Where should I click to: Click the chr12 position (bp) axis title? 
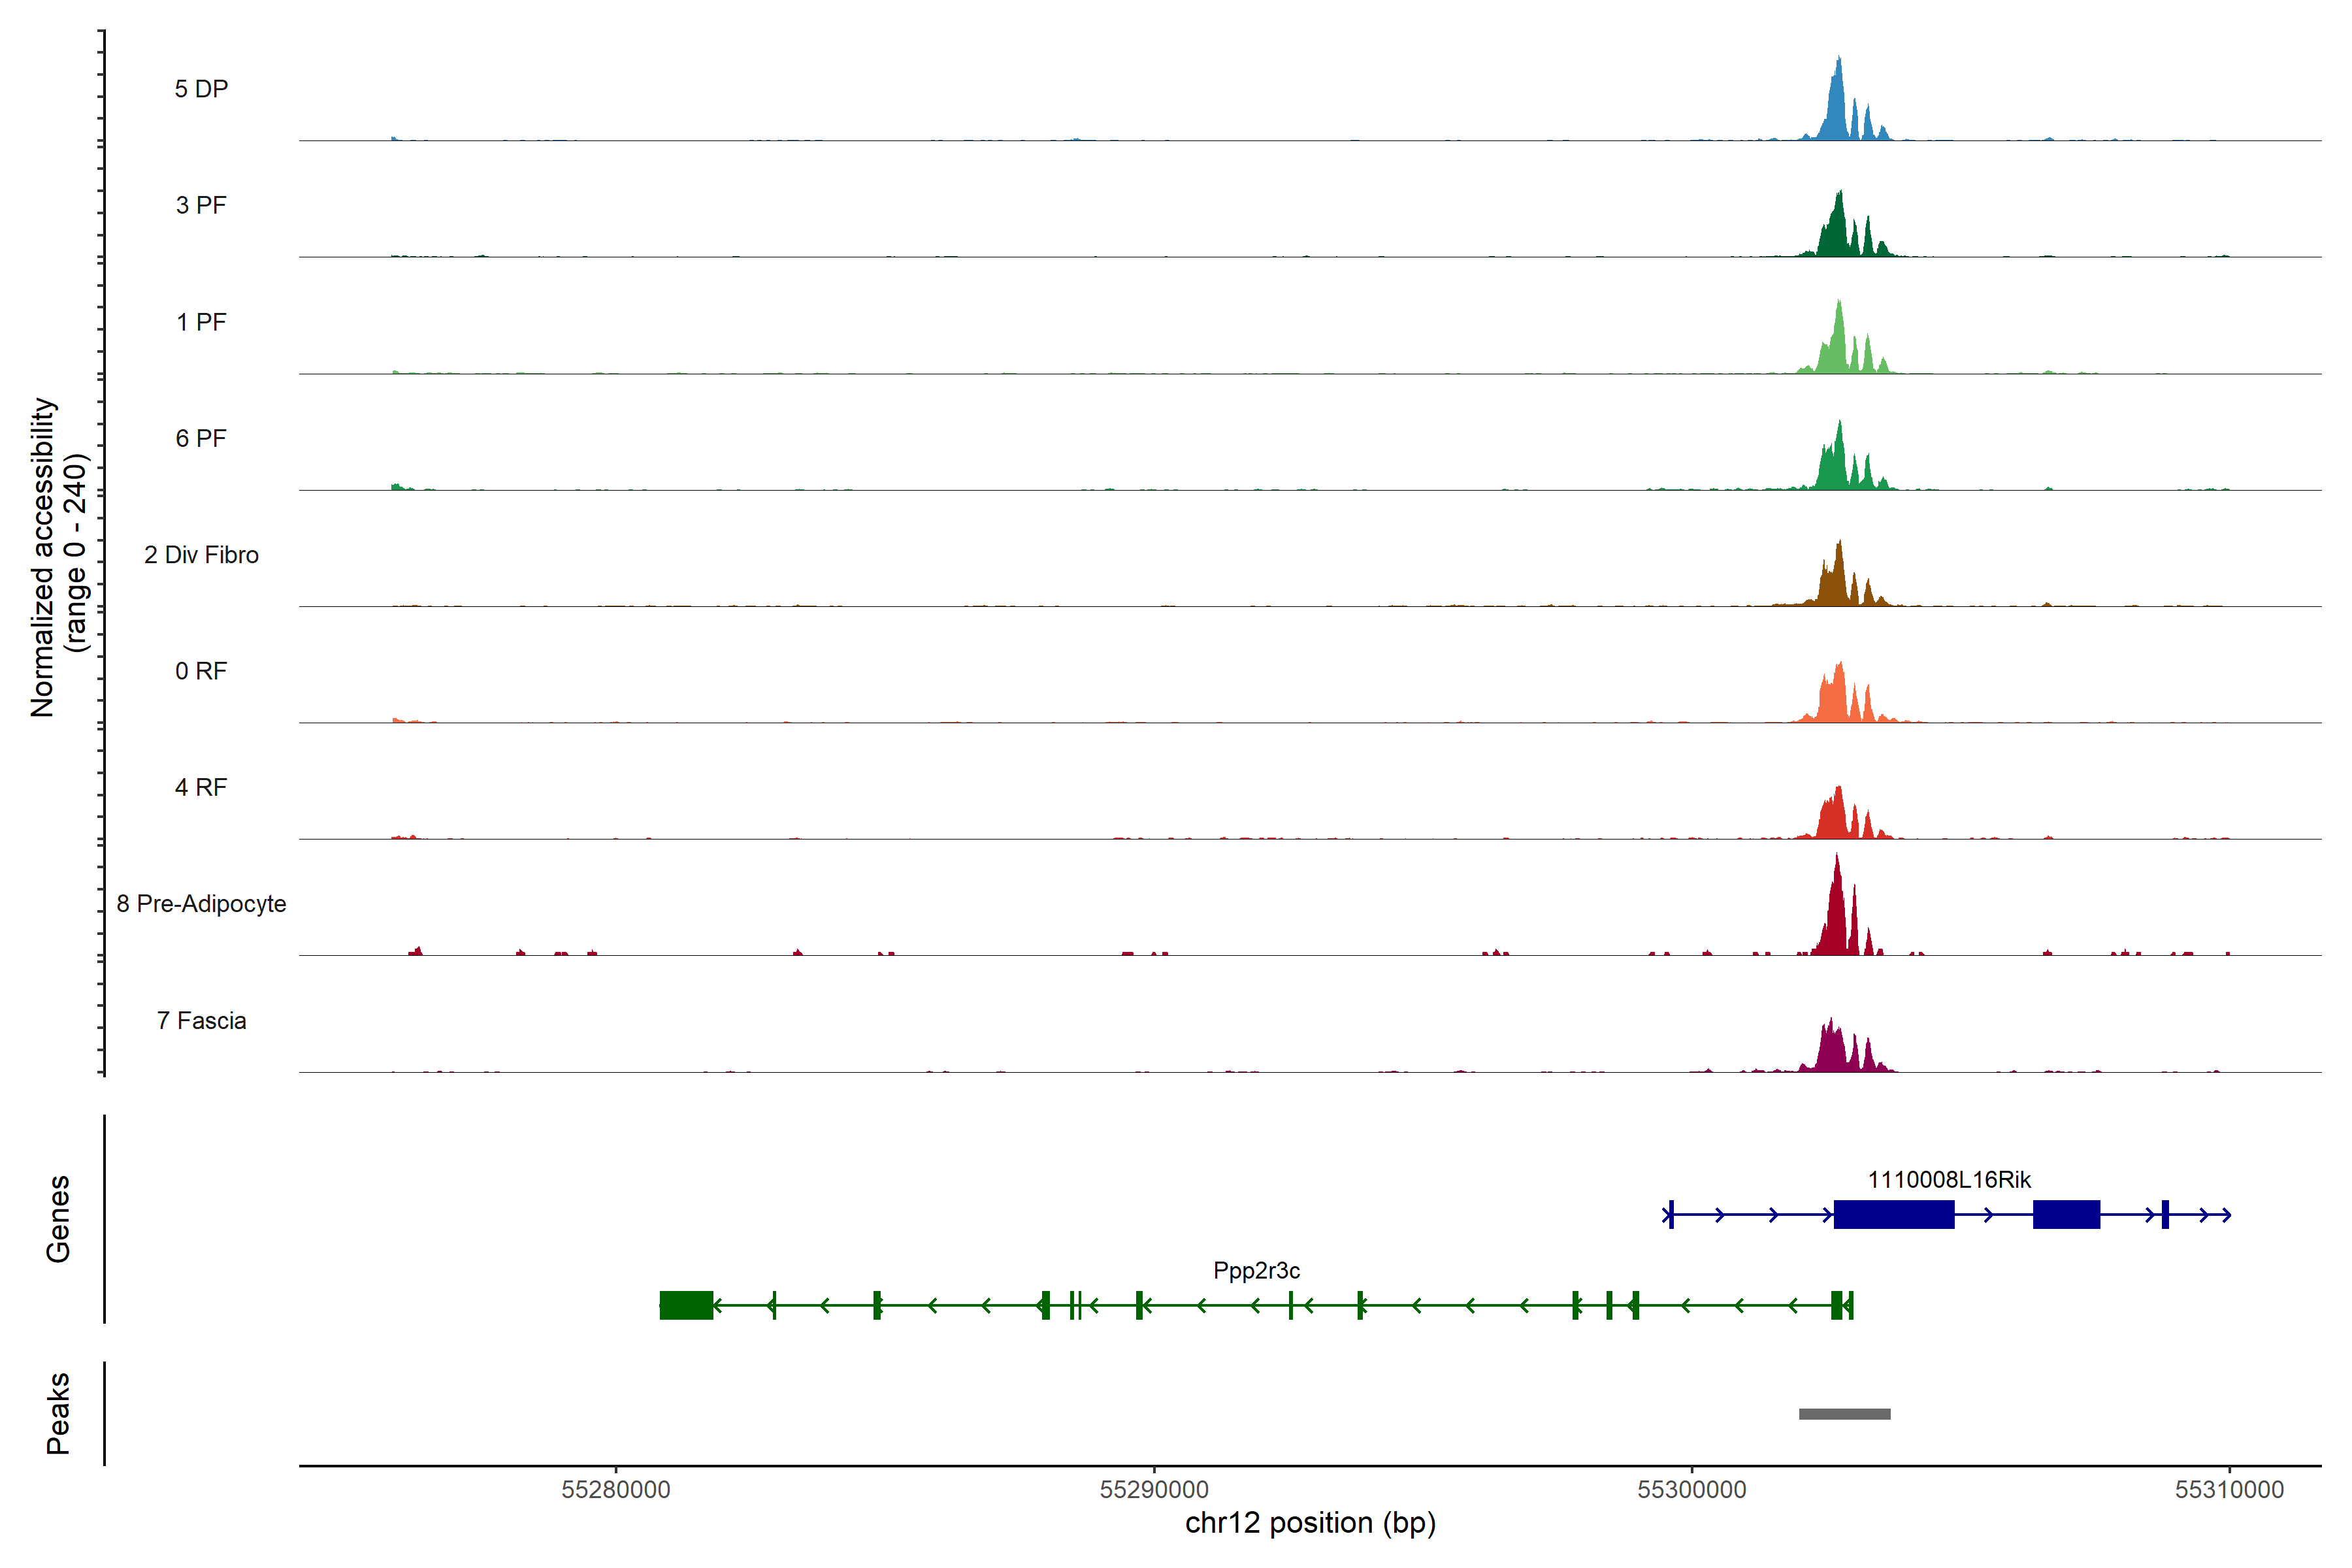tap(1310, 1523)
